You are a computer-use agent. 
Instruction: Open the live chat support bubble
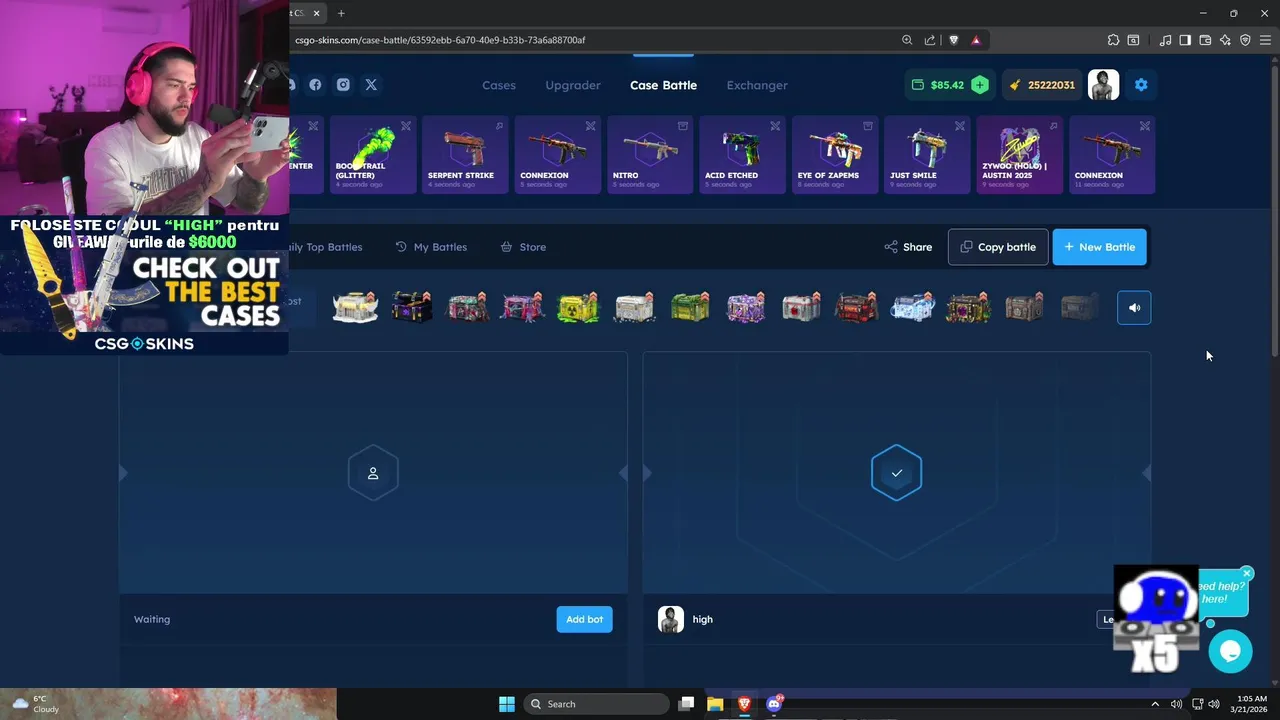1230,652
